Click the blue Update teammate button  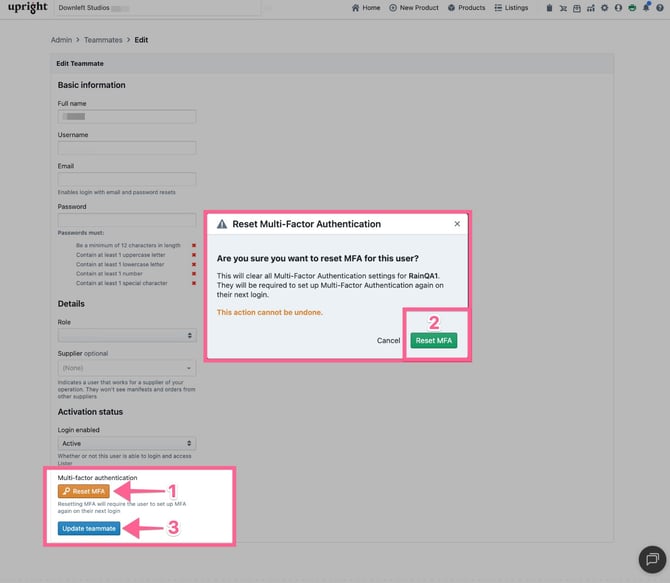[x=89, y=528]
